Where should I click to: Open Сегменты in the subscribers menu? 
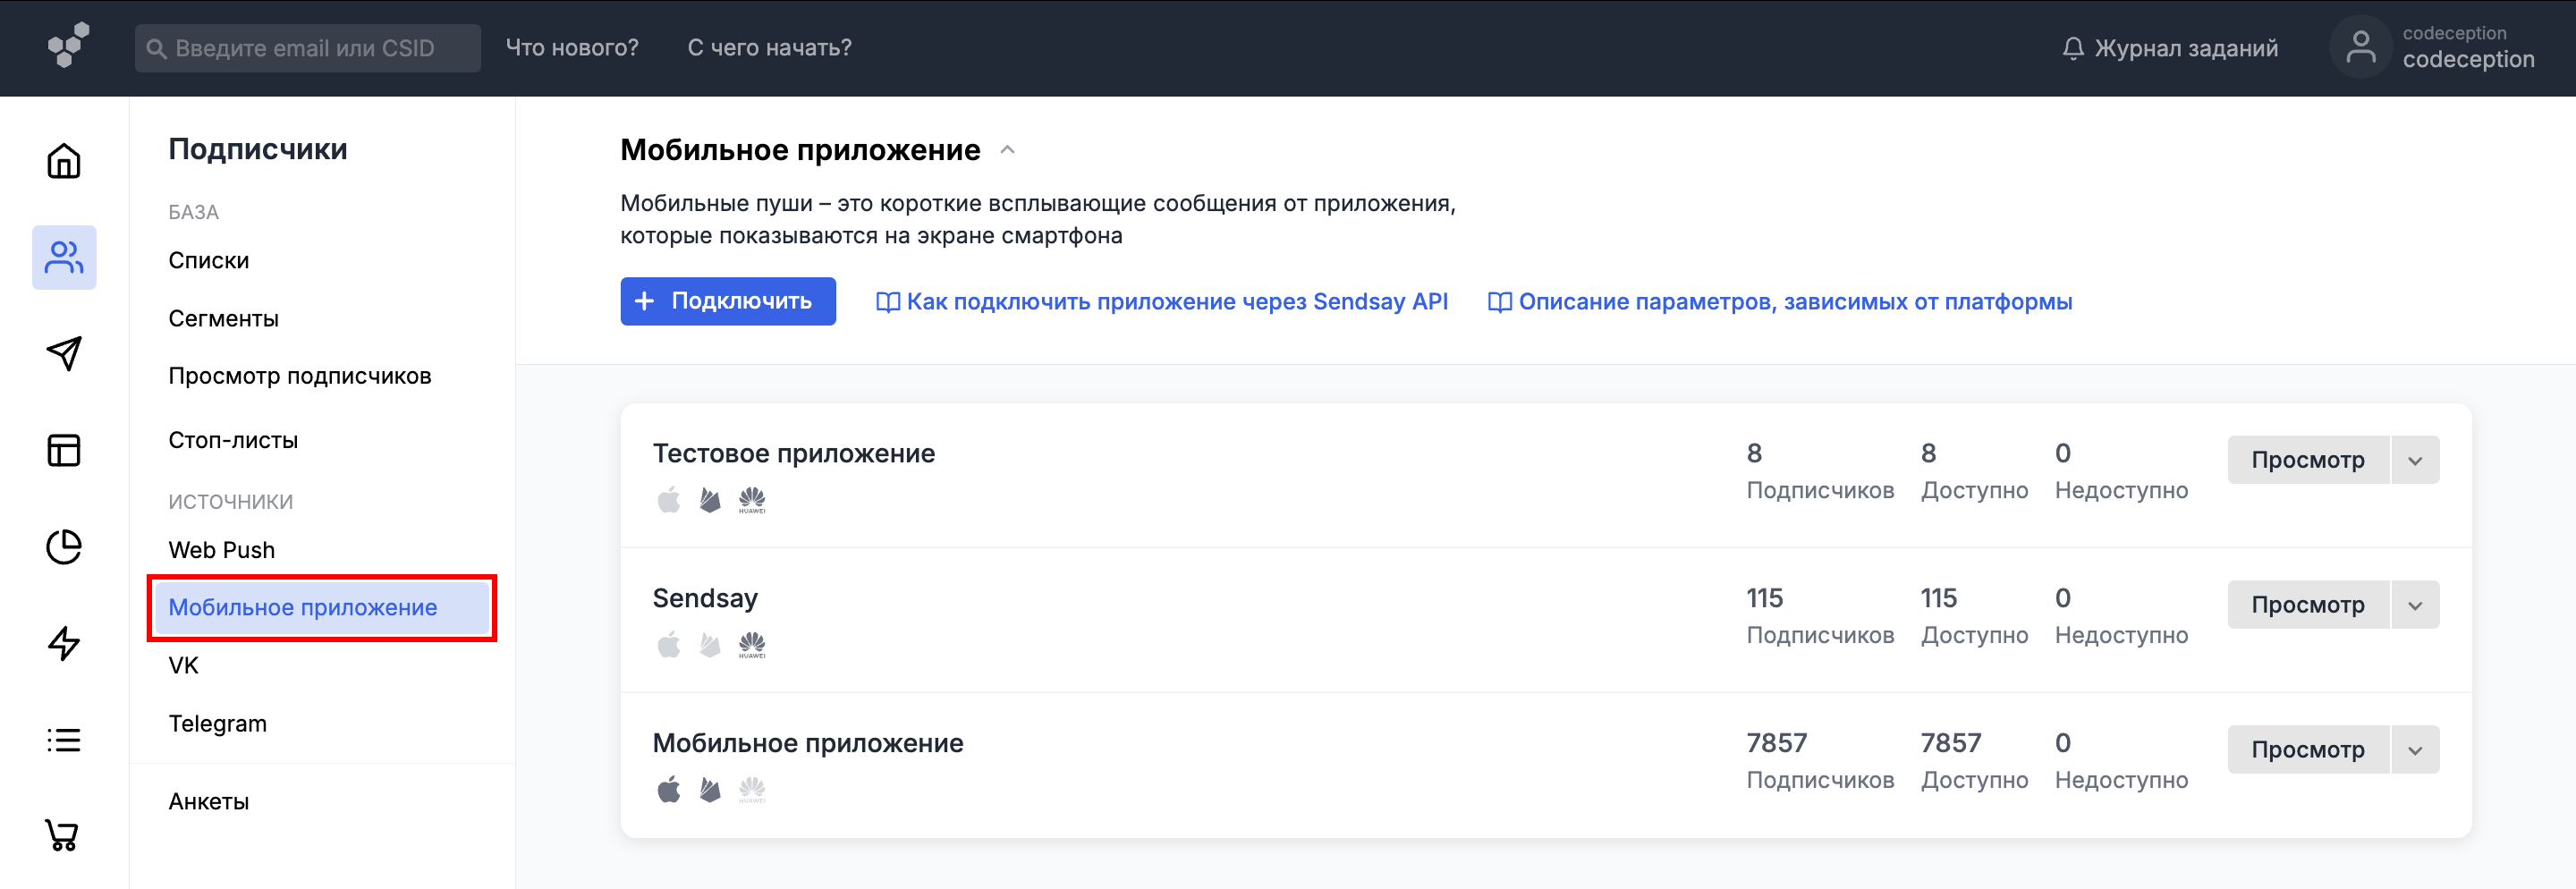(x=223, y=319)
